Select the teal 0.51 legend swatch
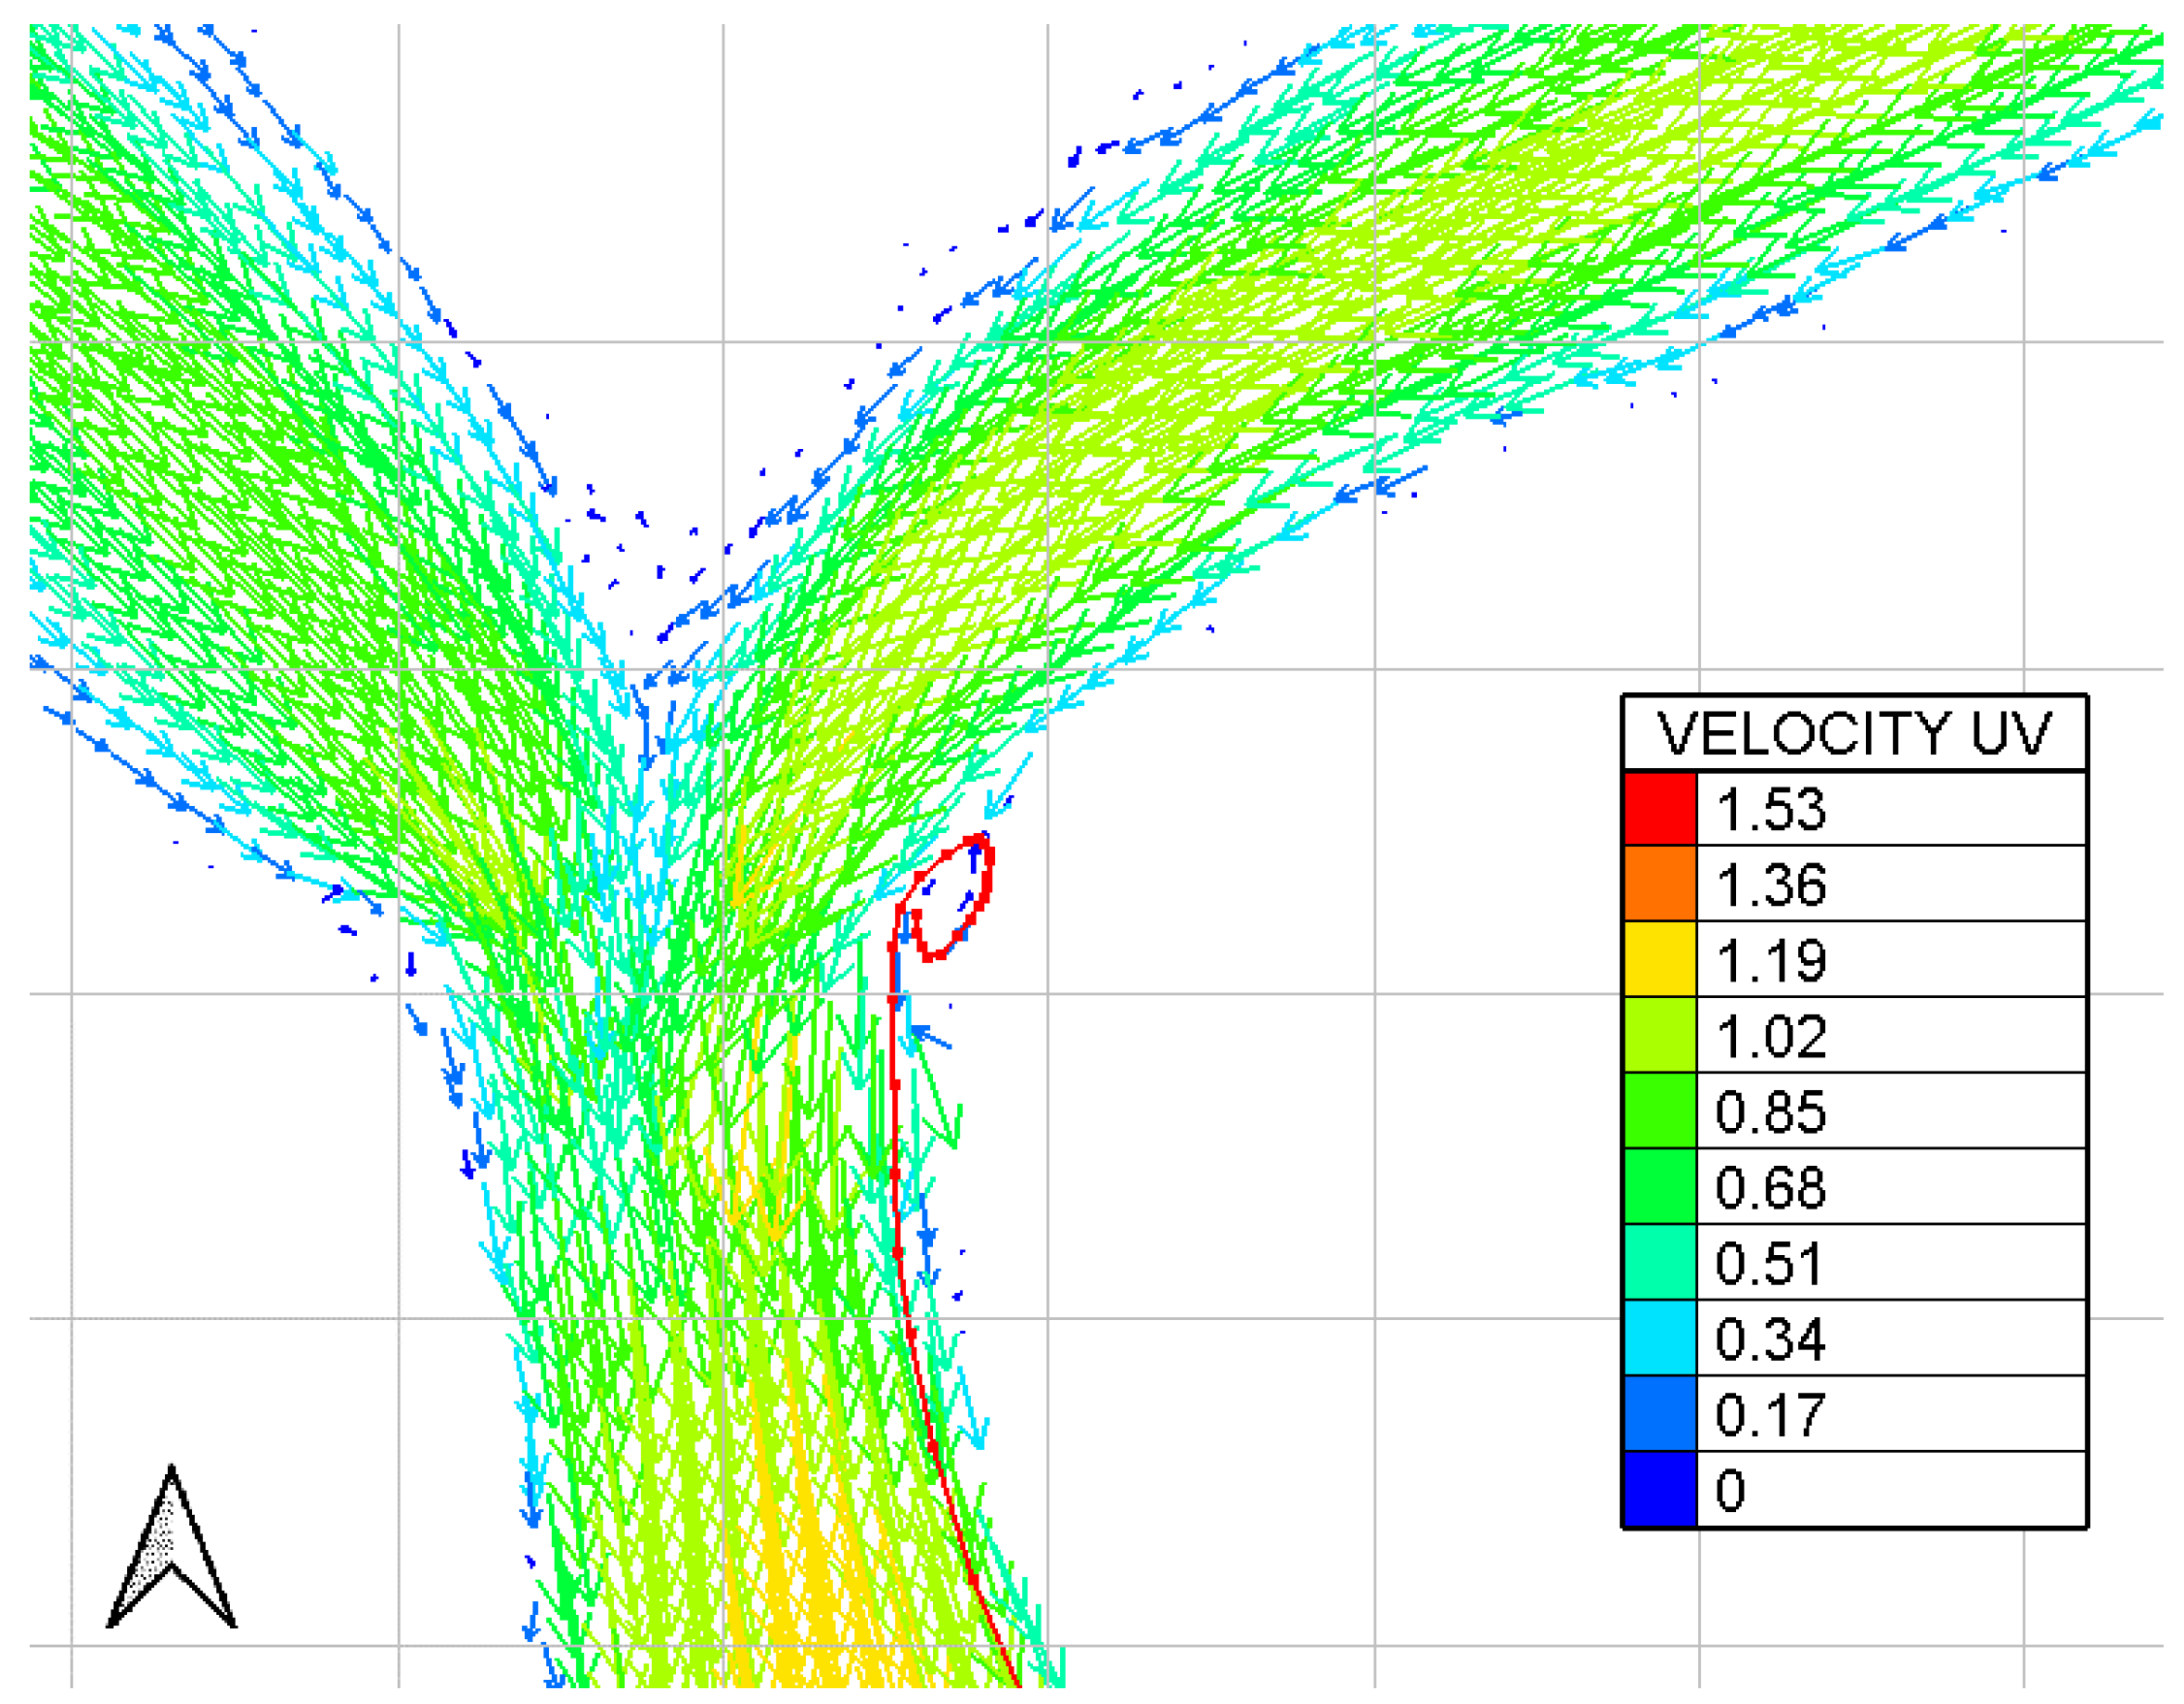The width and height of the screenshot is (2184, 1704). [1660, 1263]
